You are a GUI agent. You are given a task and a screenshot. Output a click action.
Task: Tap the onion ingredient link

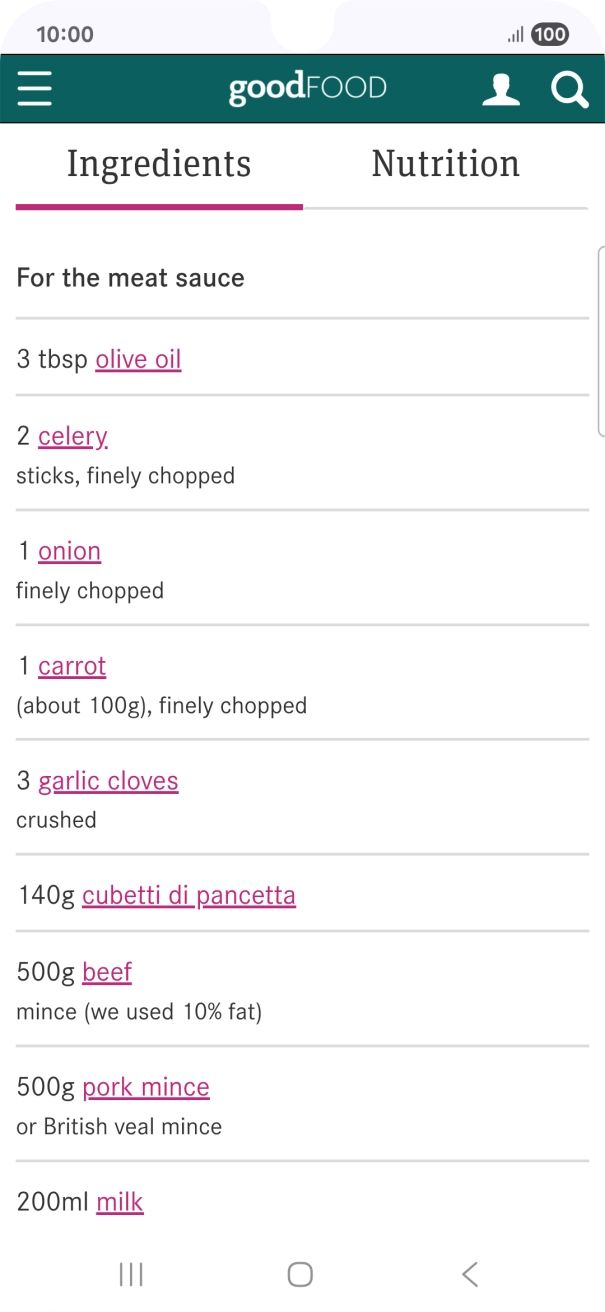(x=69, y=551)
